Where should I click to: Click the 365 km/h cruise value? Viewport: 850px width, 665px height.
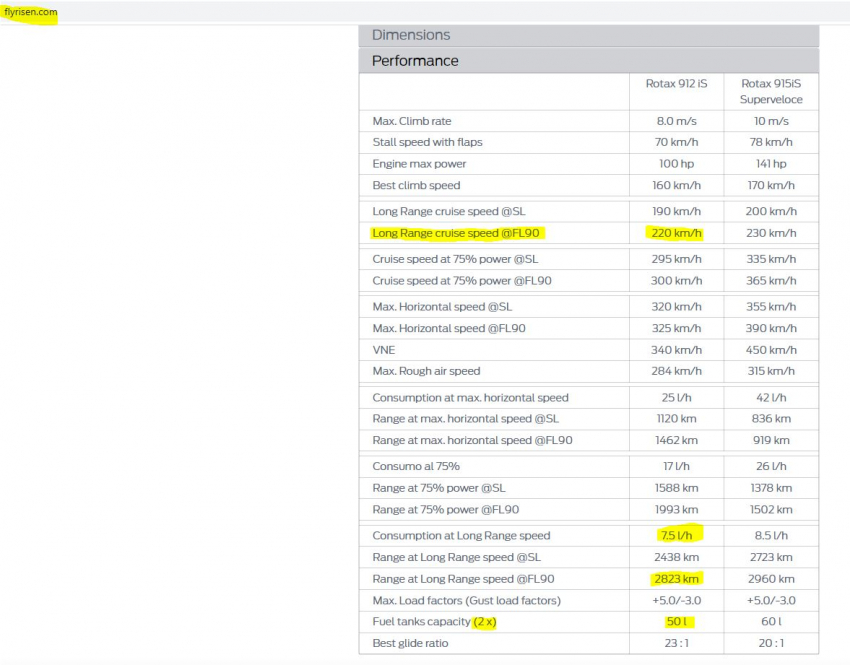click(x=771, y=281)
